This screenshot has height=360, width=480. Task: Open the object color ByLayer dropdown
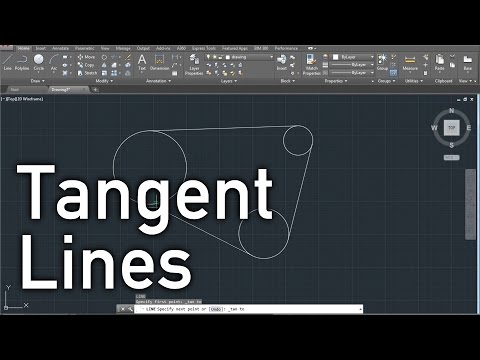(353, 57)
